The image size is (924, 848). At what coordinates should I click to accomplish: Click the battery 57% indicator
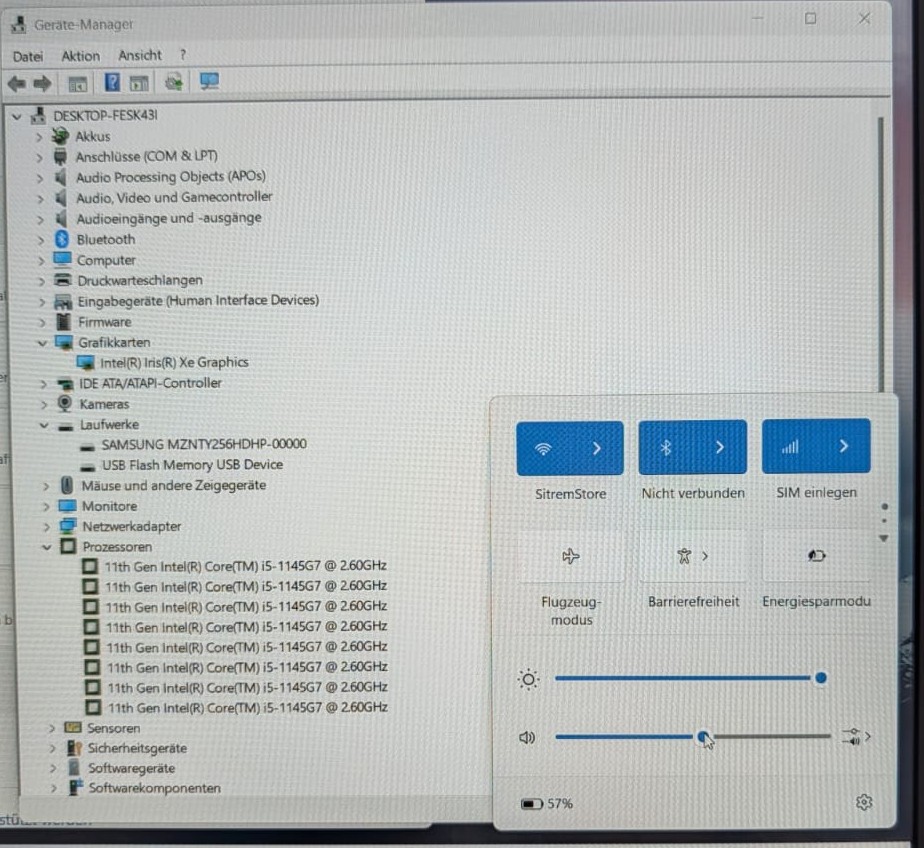(x=547, y=803)
